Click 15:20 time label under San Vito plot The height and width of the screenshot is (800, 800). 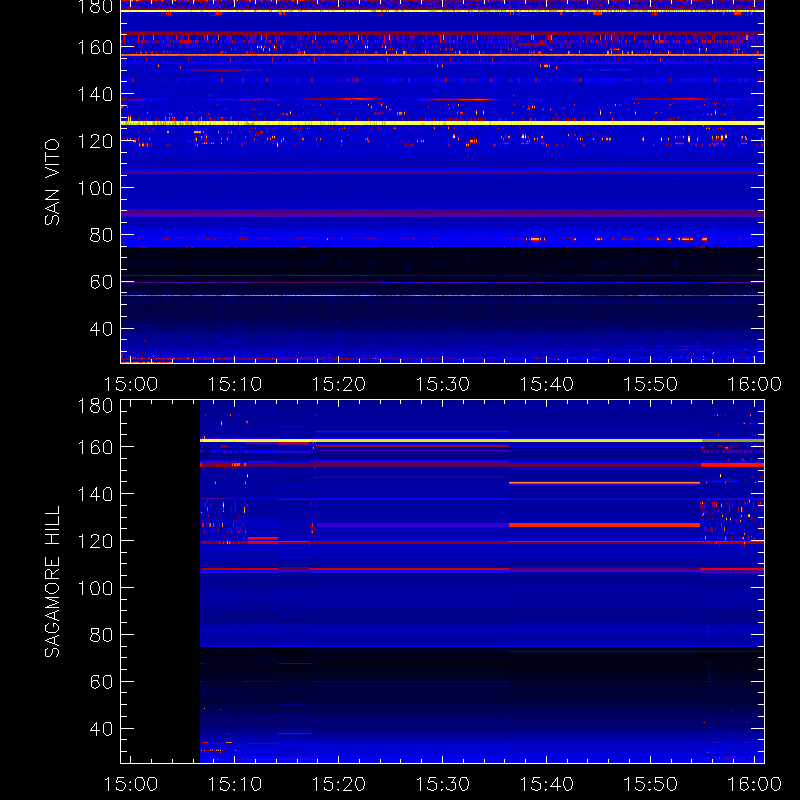click(x=339, y=384)
